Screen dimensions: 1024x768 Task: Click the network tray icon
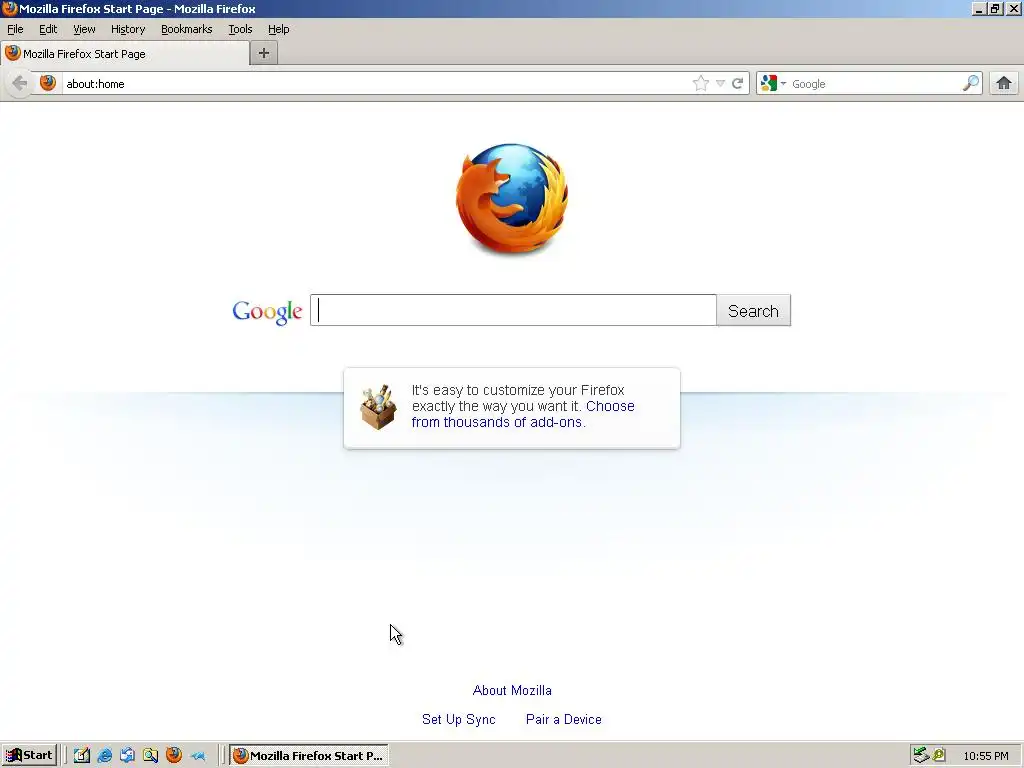[921, 755]
